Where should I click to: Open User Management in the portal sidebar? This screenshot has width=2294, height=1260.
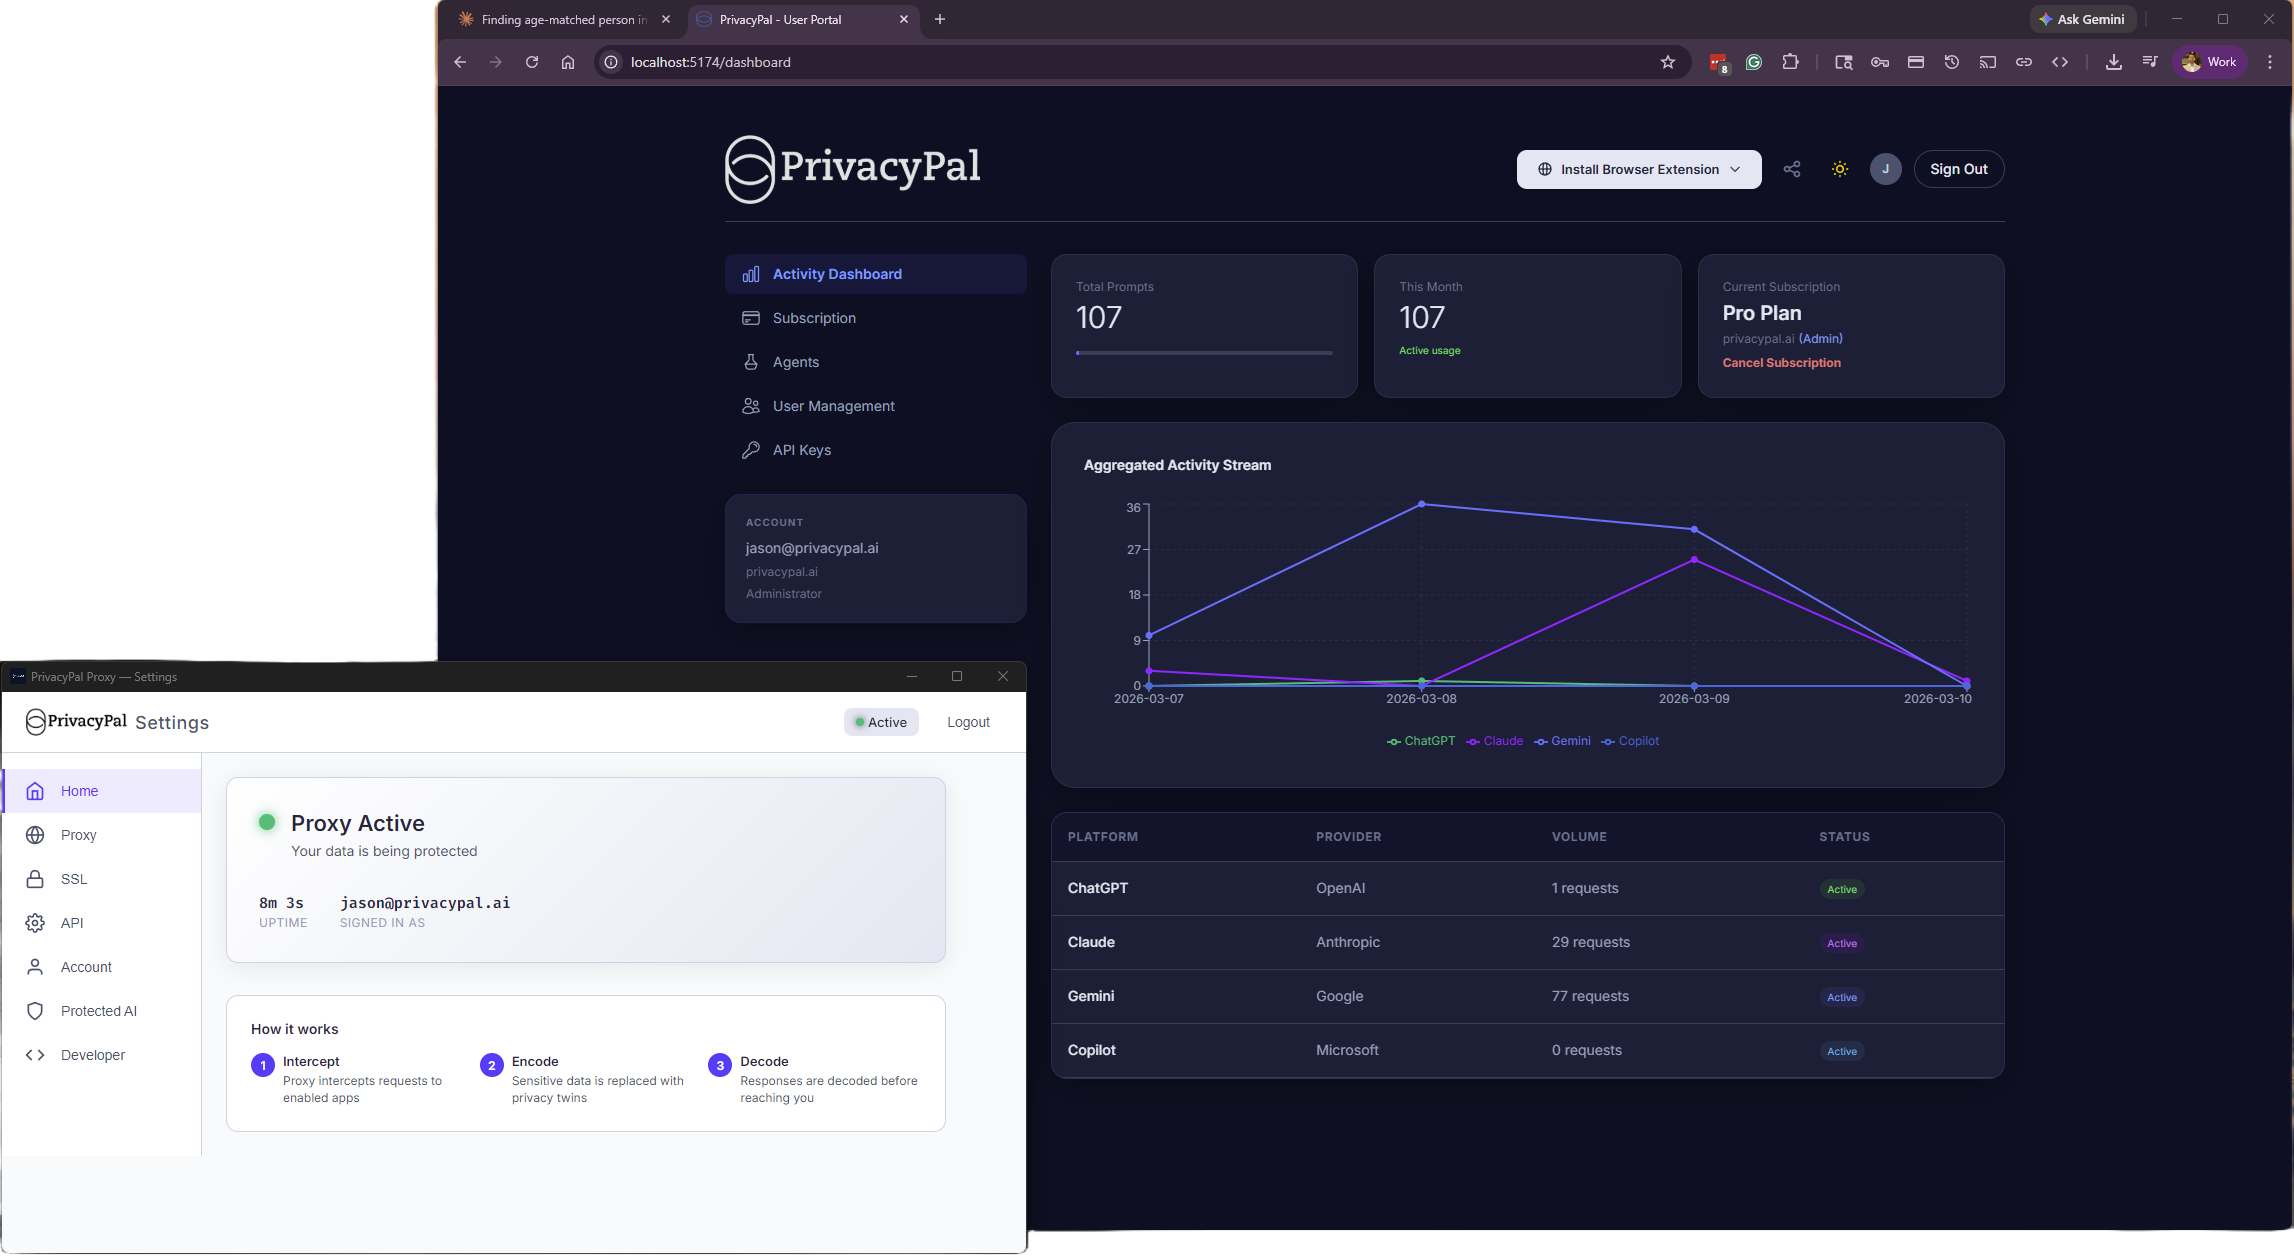coord(875,406)
